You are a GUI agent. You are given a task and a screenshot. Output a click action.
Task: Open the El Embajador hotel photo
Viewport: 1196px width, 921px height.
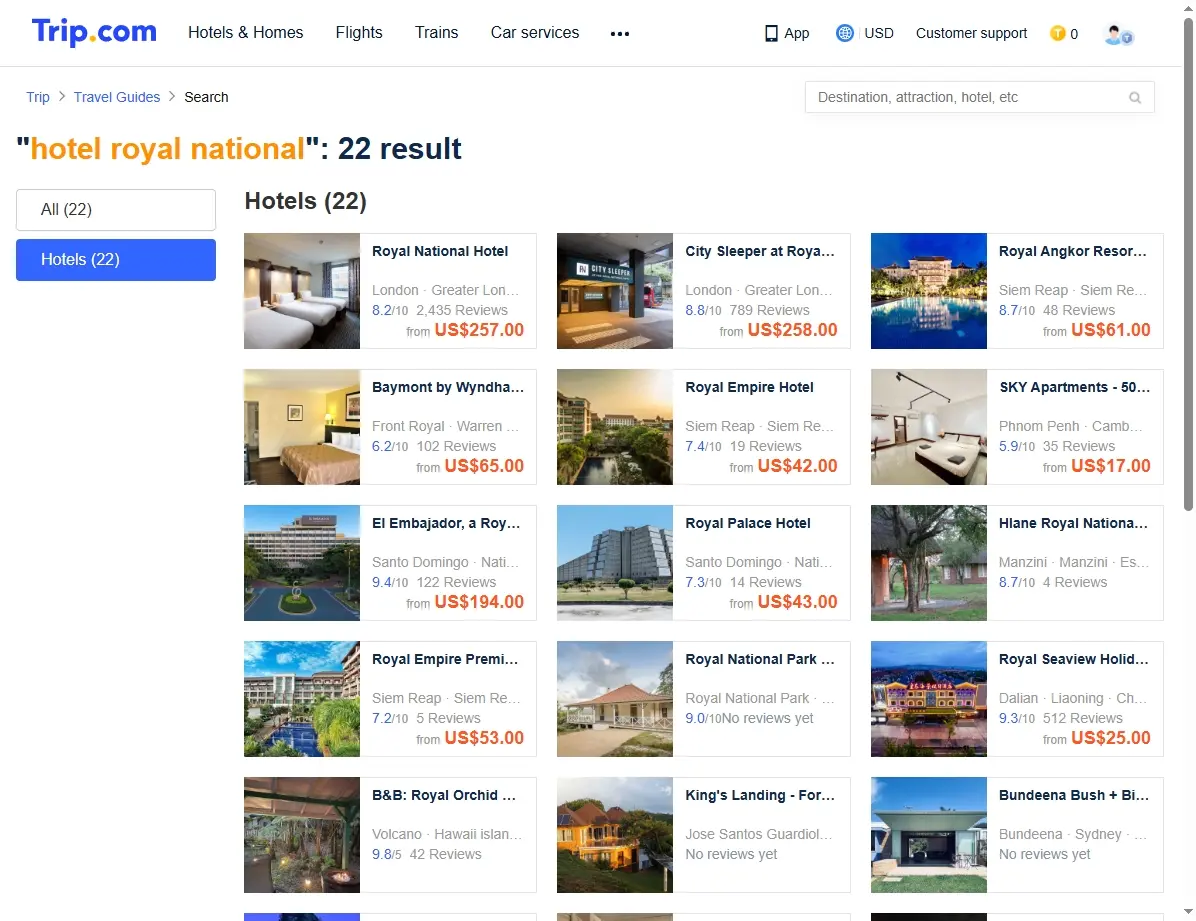[302, 562]
